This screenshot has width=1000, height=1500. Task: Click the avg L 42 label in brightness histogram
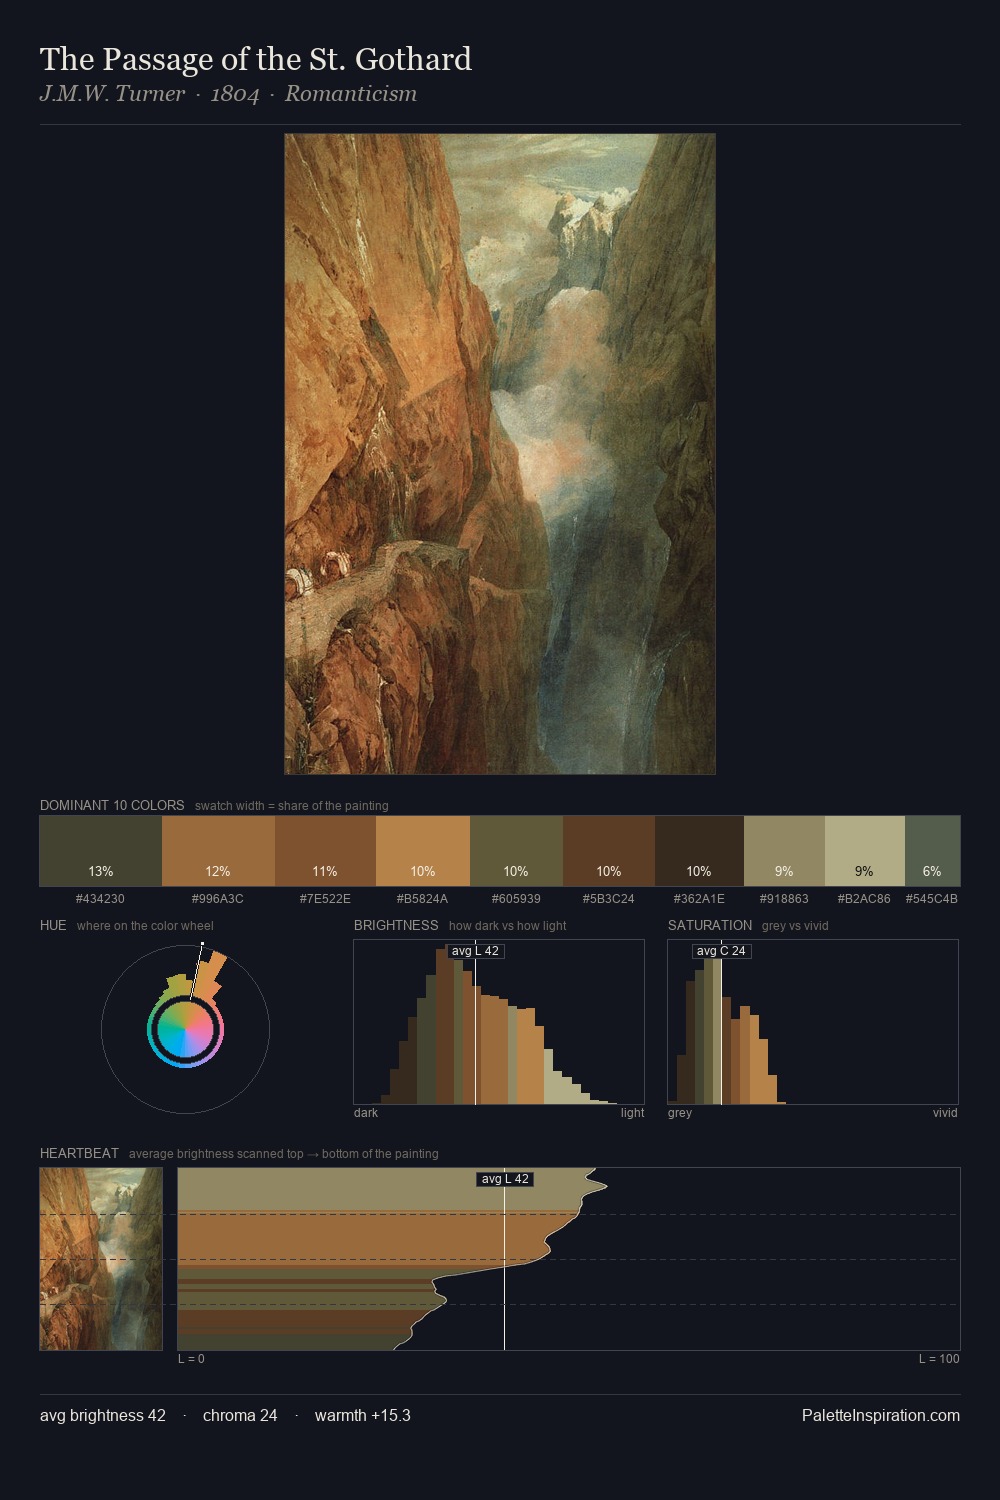tap(475, 951)
